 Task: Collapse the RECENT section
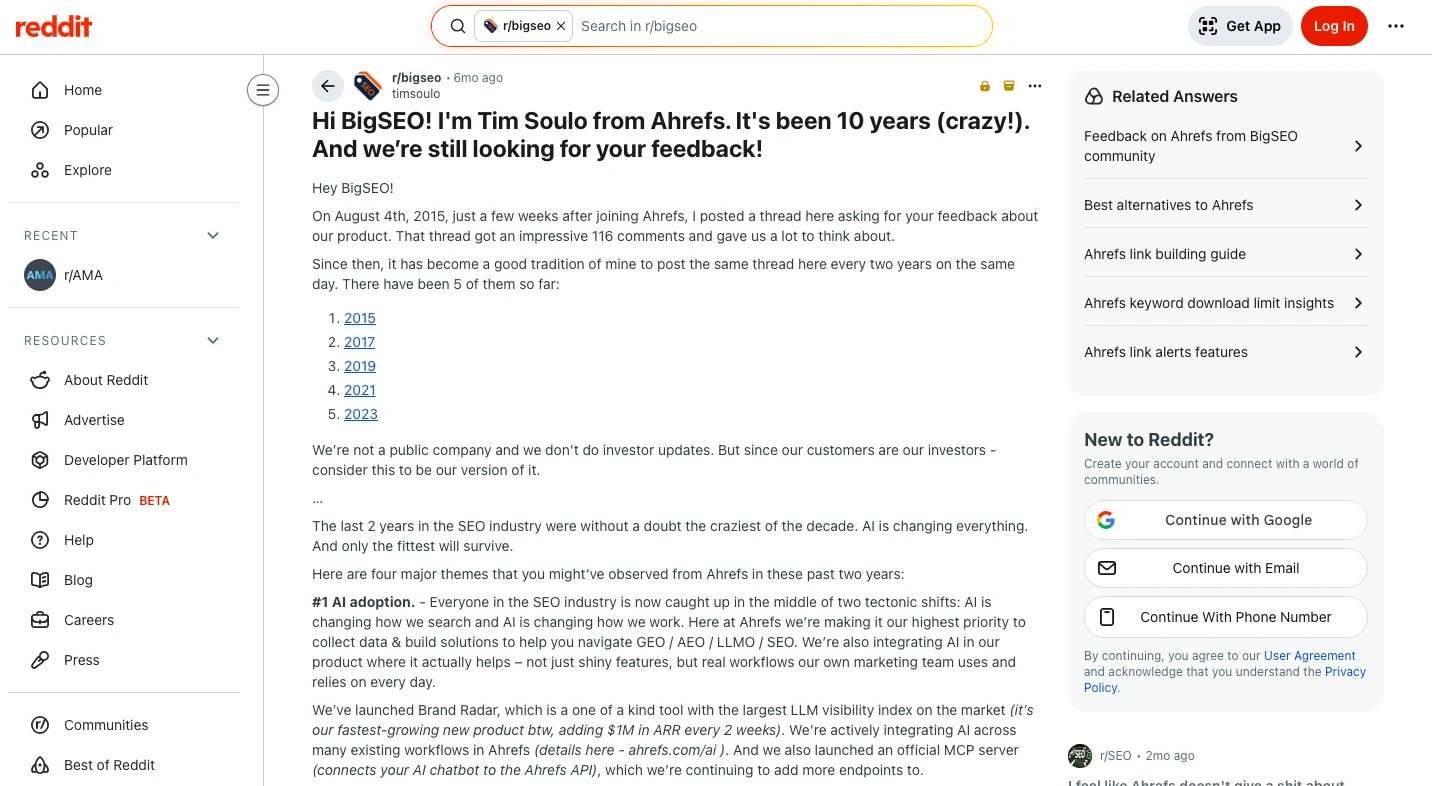(212, 235)
